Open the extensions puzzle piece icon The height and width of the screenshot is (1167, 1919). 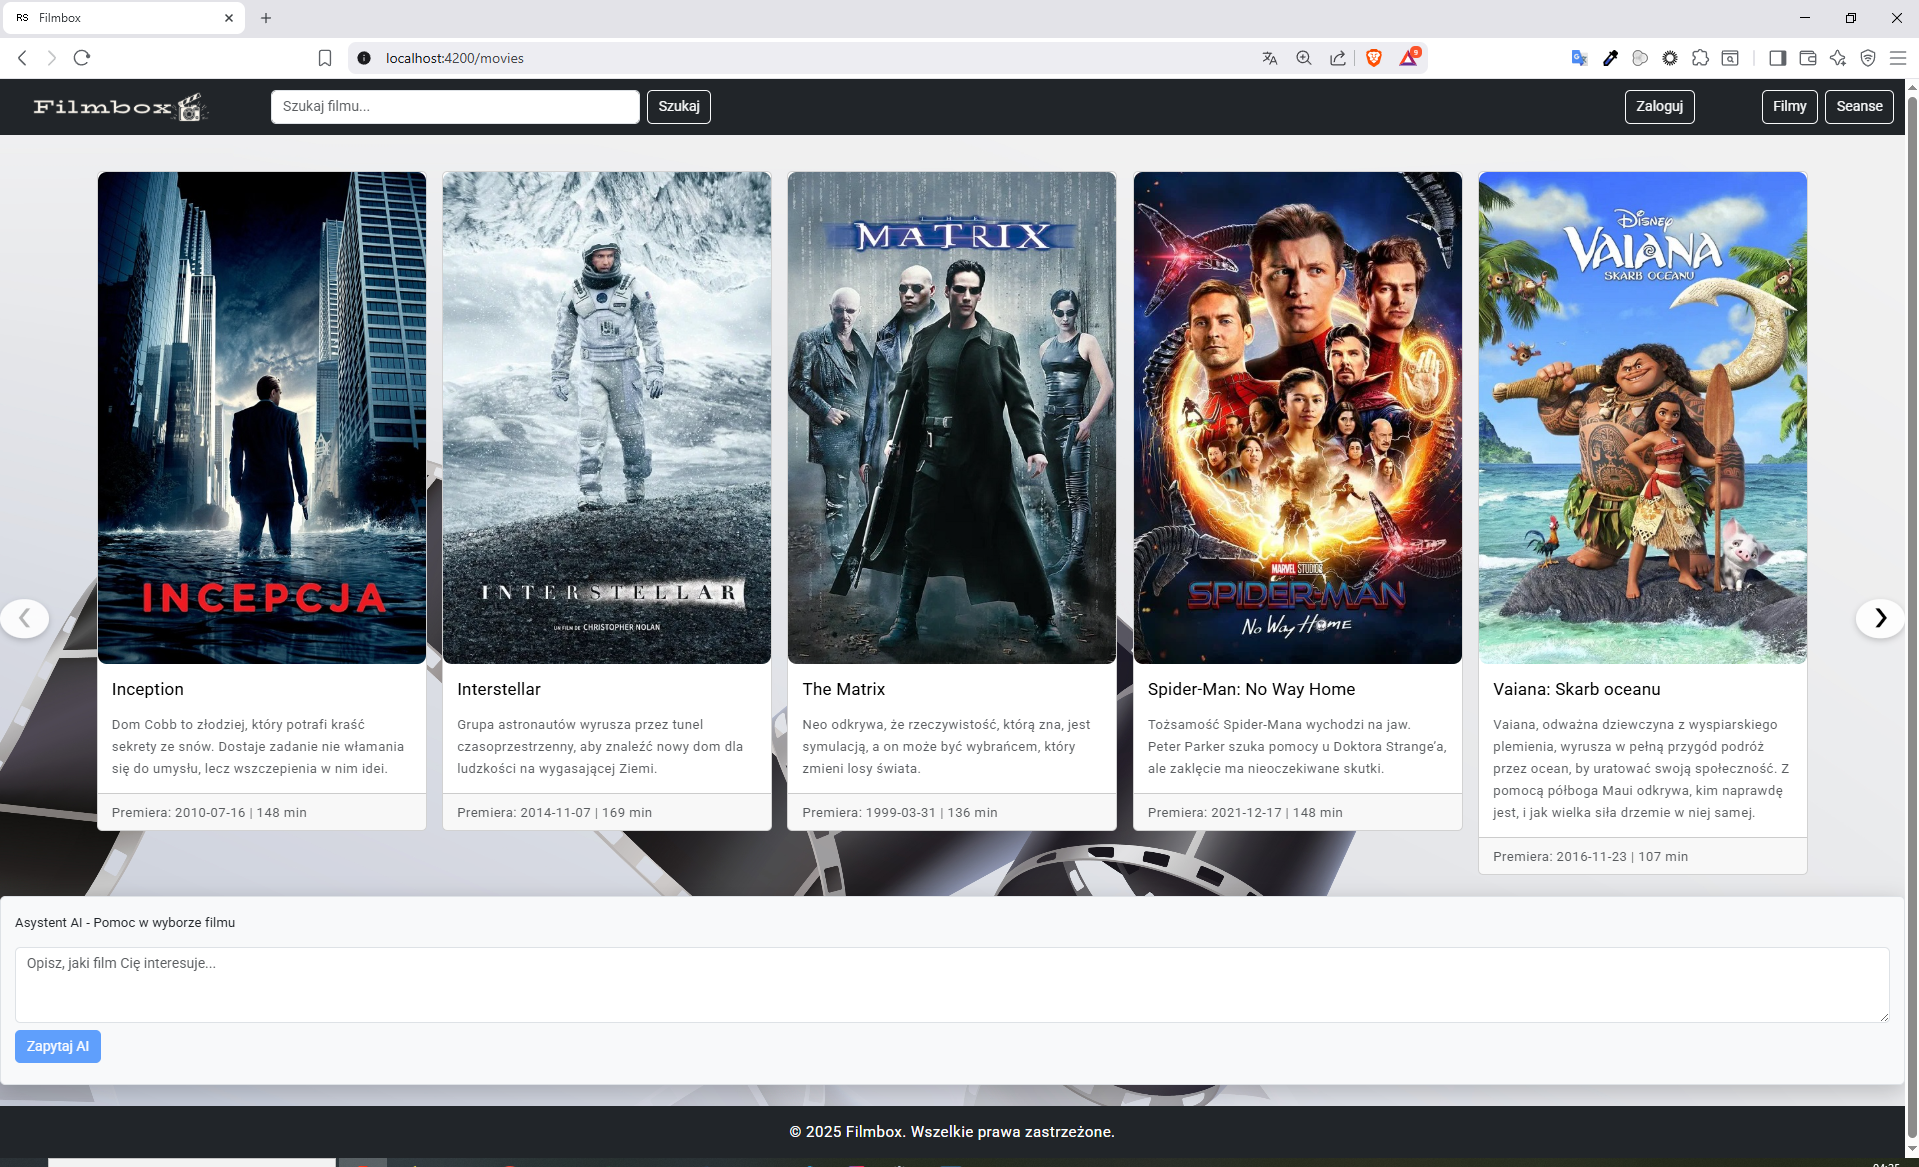click(1700, 58)
